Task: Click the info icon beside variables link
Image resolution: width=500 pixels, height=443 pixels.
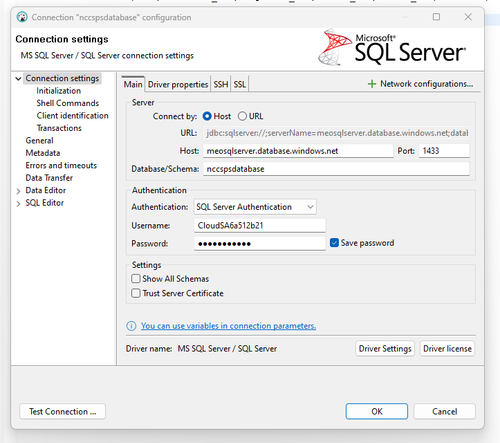Action: point(131,326)
